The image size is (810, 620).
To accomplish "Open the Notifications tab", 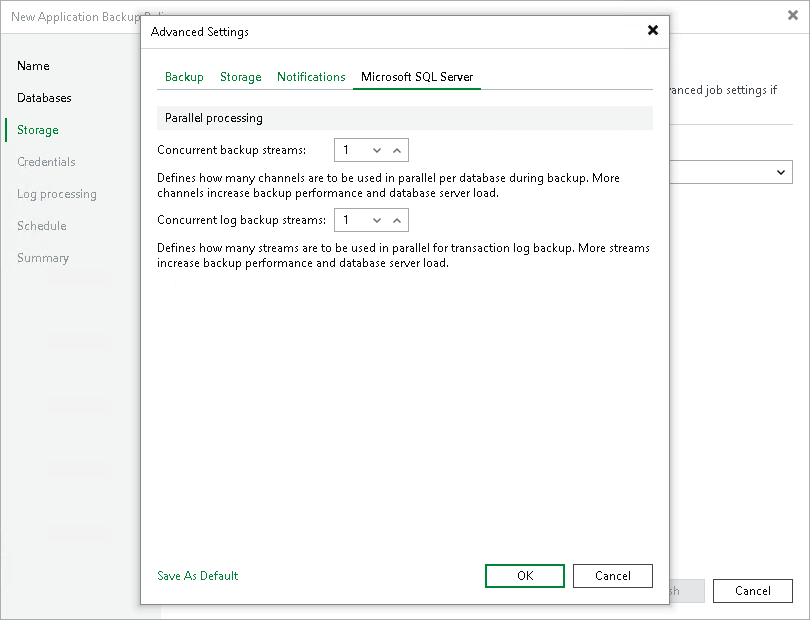I will coord(311,76).
